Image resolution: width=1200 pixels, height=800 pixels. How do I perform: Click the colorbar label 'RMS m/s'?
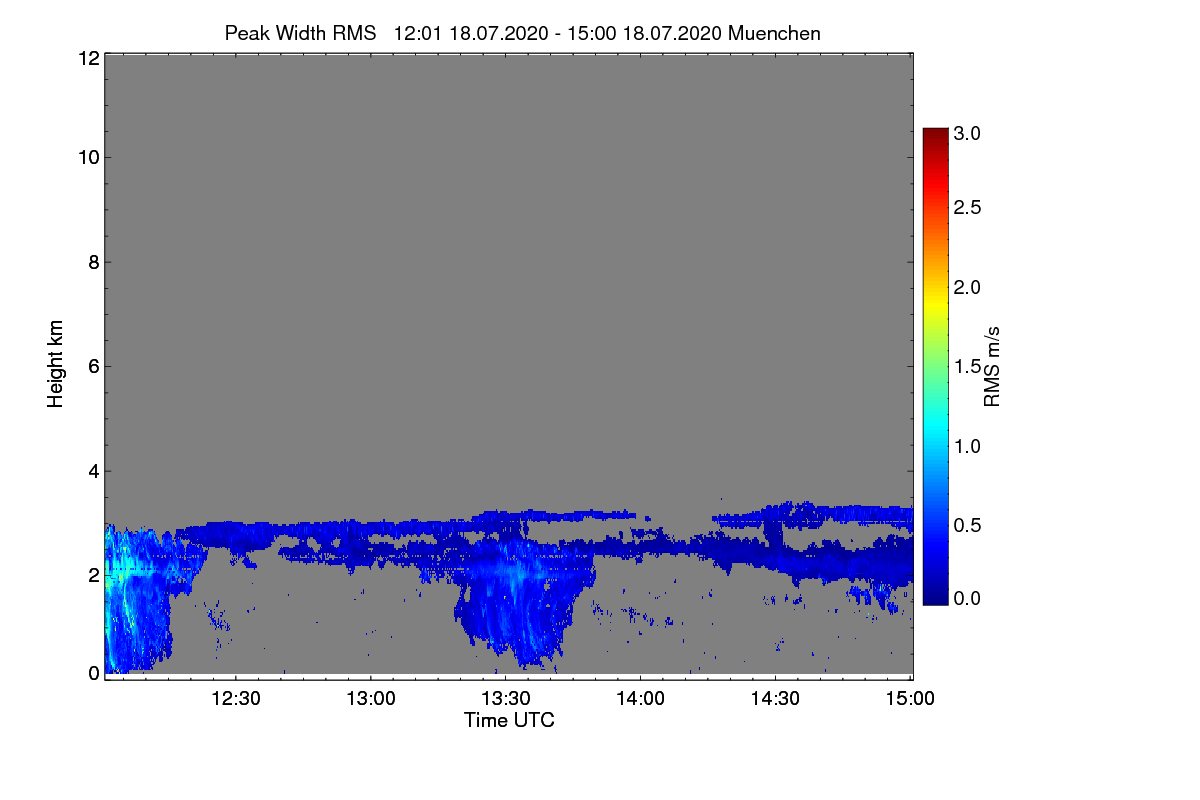click(x=992, y=367)
